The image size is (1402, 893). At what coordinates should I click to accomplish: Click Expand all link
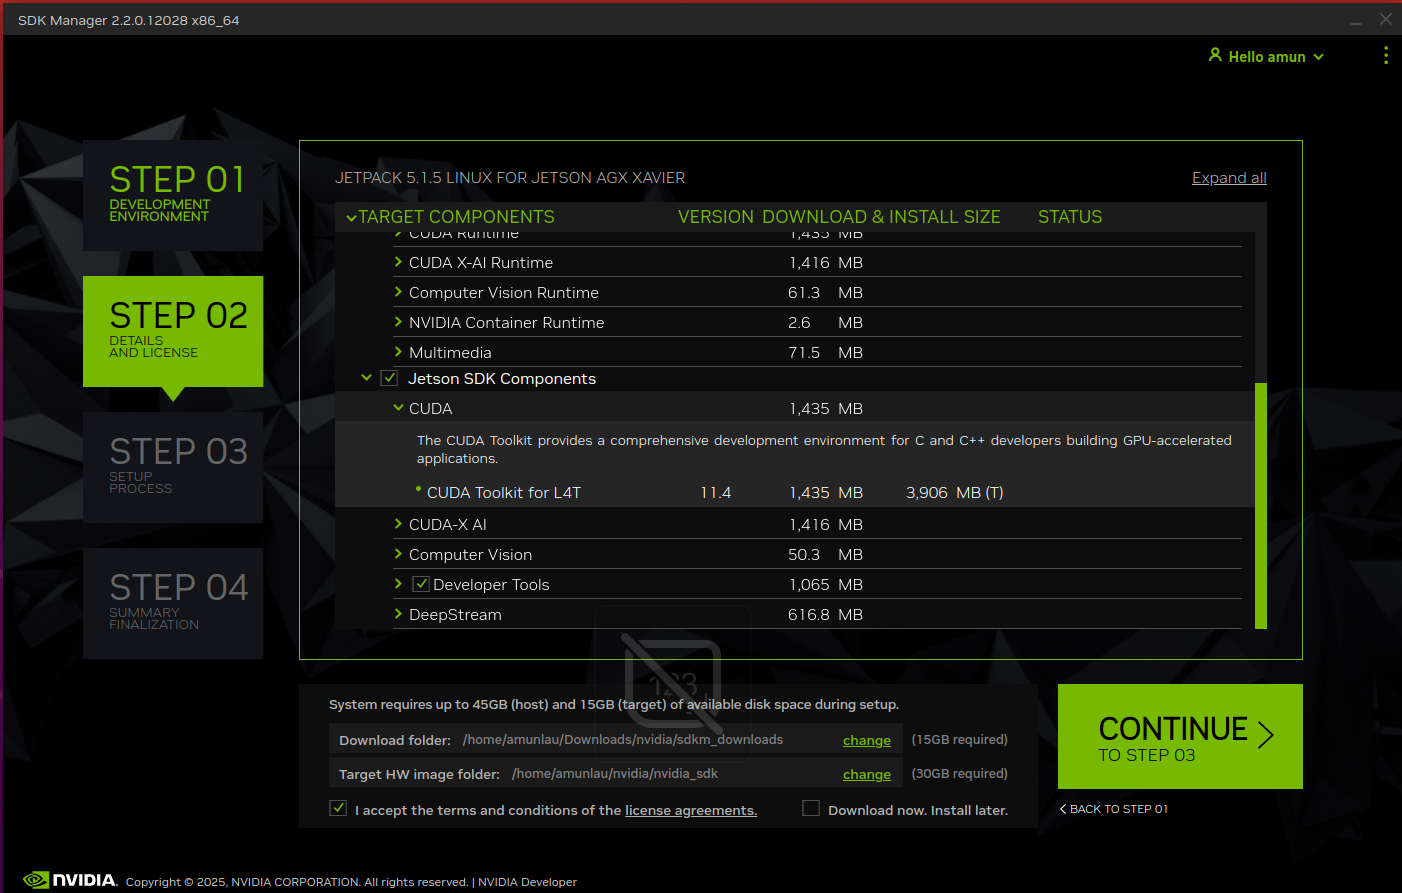(1229, 178)
